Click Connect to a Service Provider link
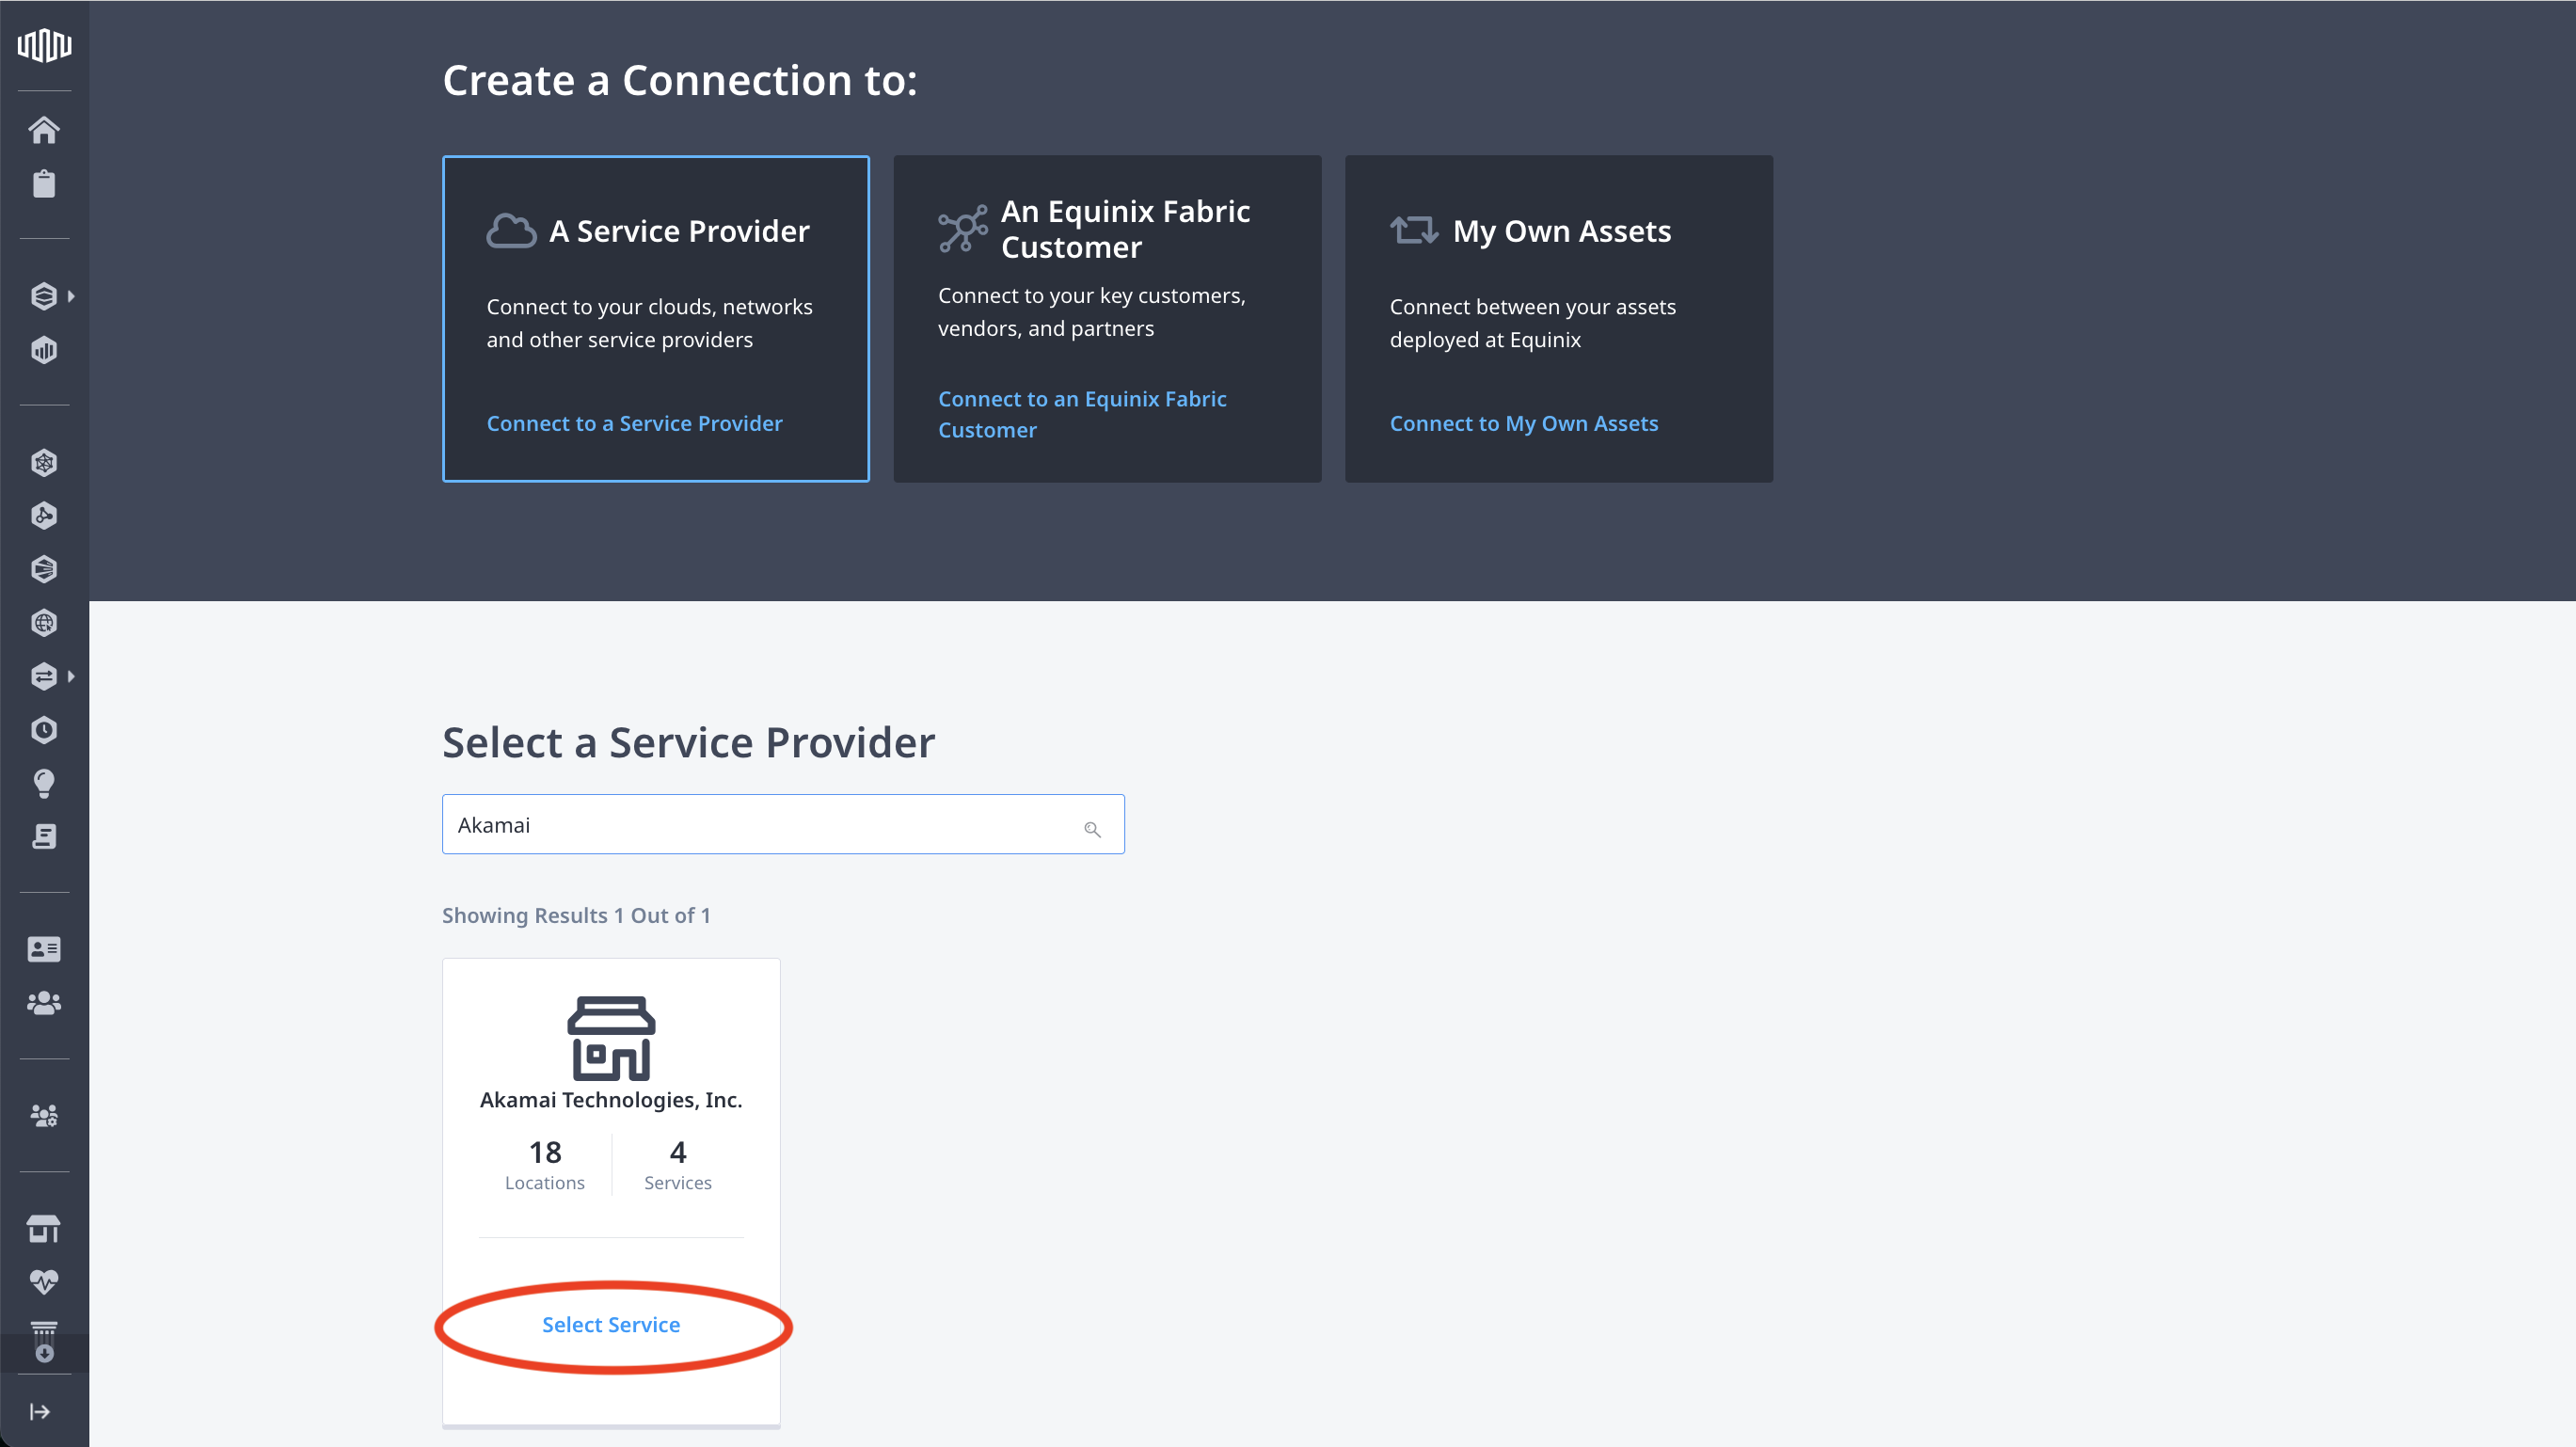2576x1447 pixels. tap(634, 423)
